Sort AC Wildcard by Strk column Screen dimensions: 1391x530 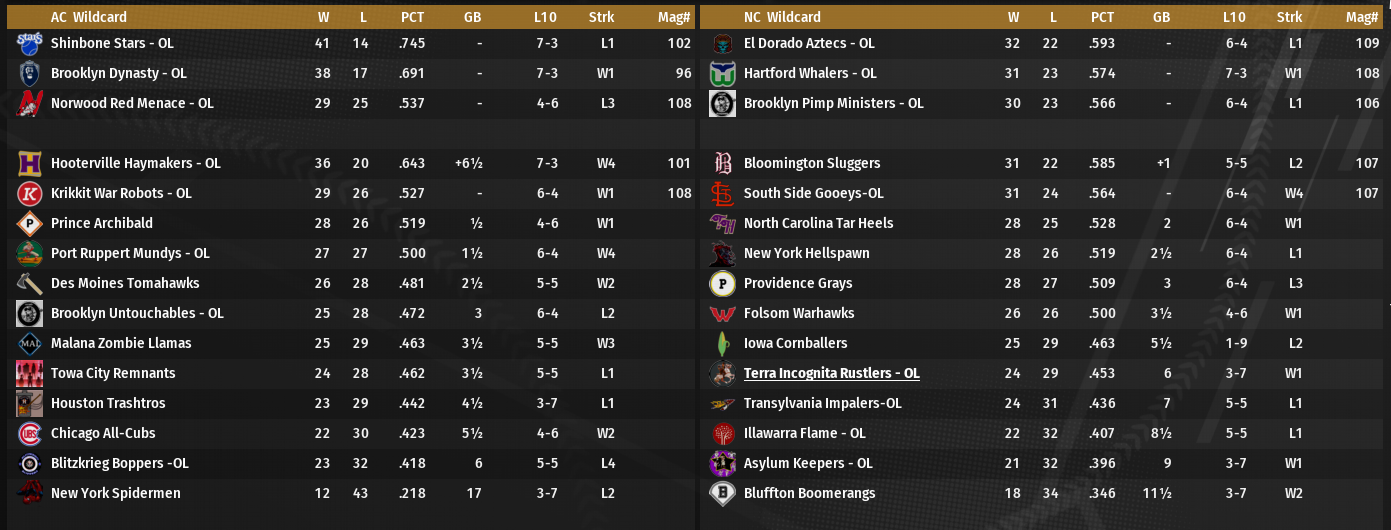601,17
